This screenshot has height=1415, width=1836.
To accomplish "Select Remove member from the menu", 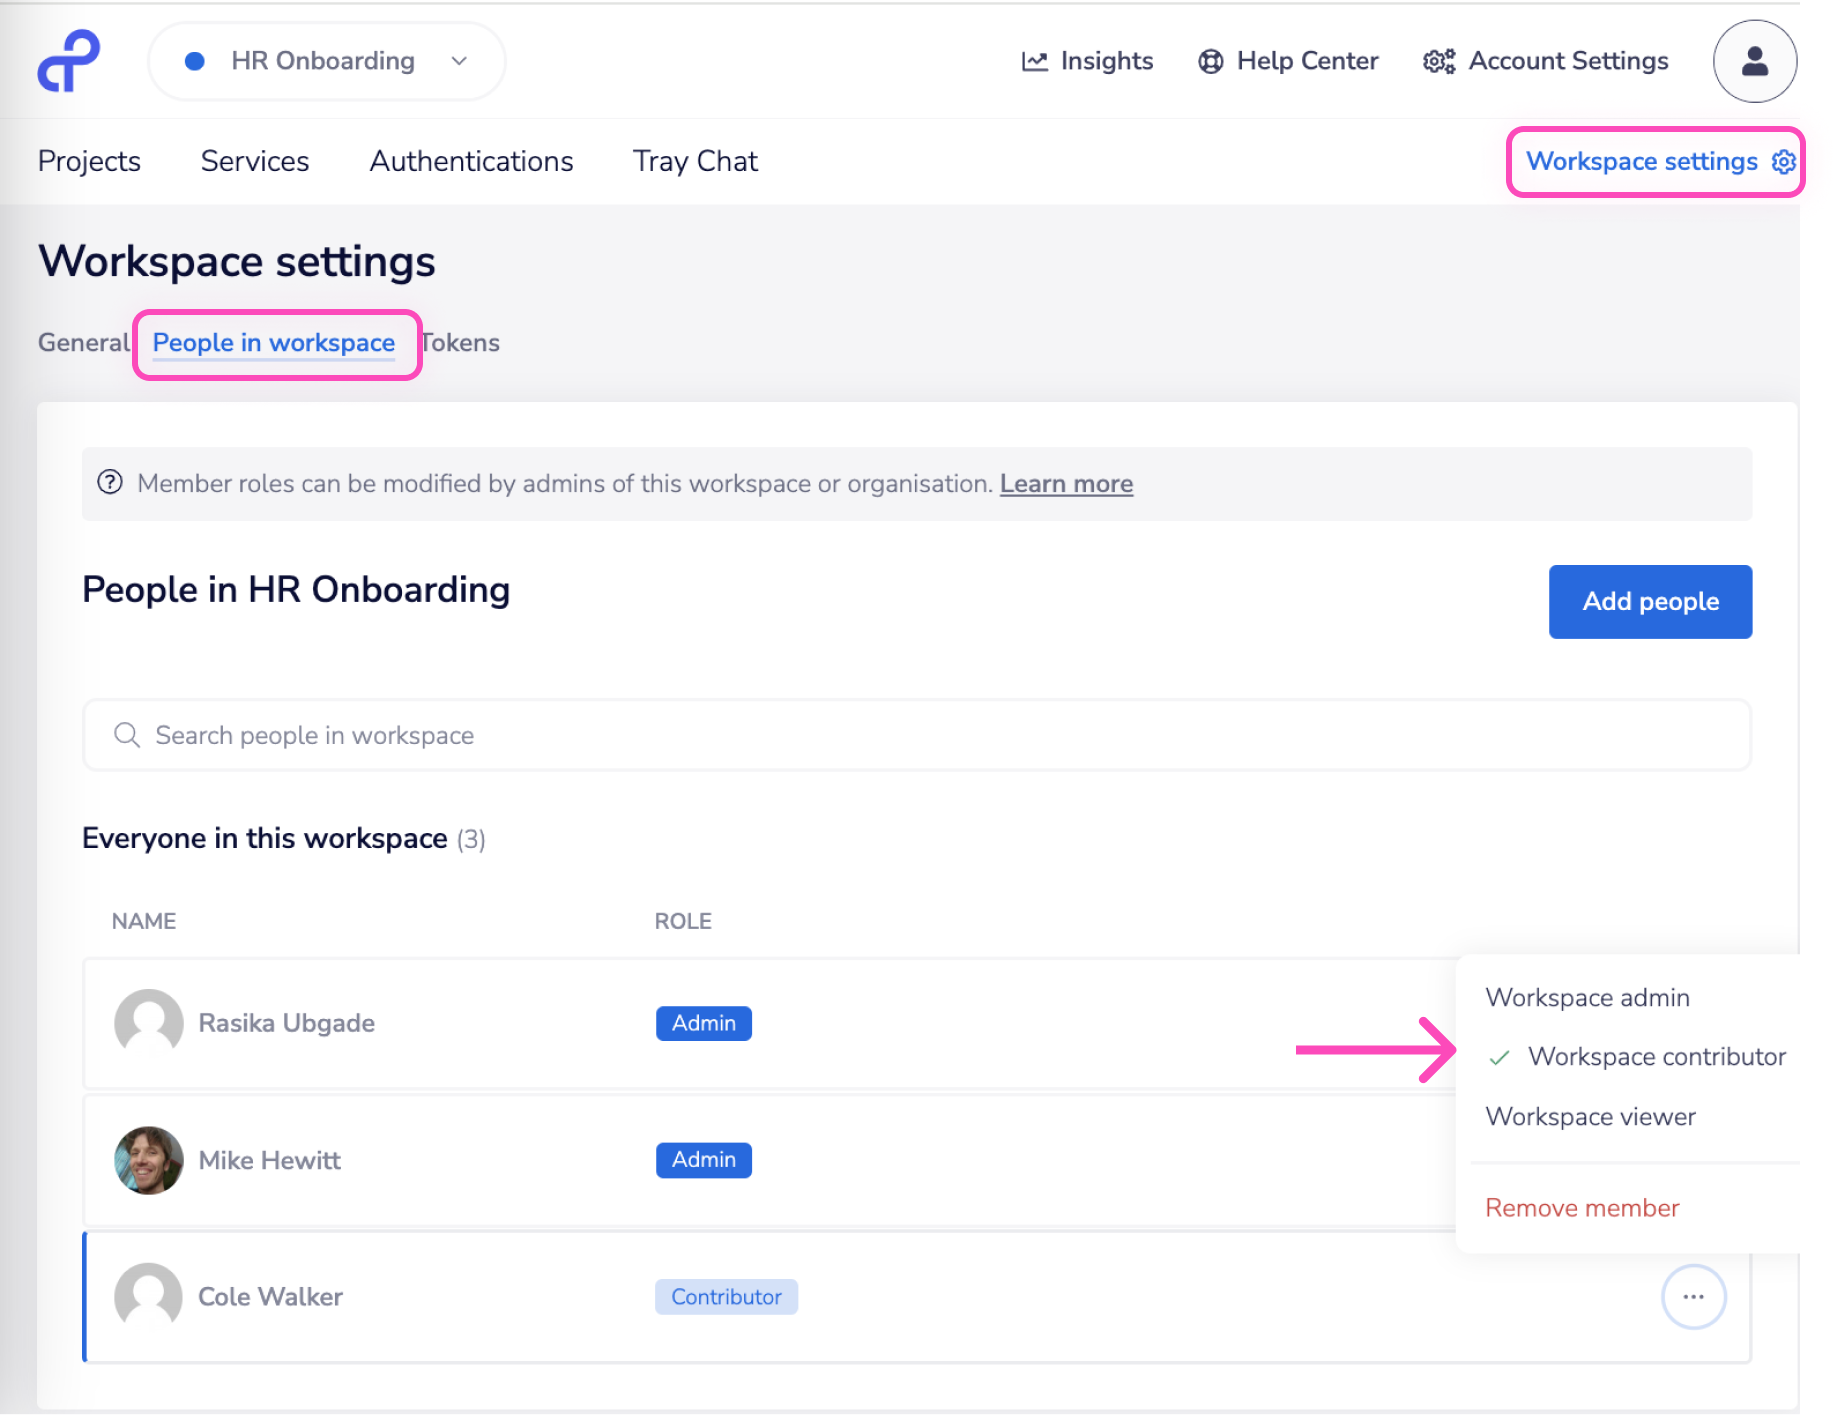I will pyautogui.click(x=1581, y=1208).
